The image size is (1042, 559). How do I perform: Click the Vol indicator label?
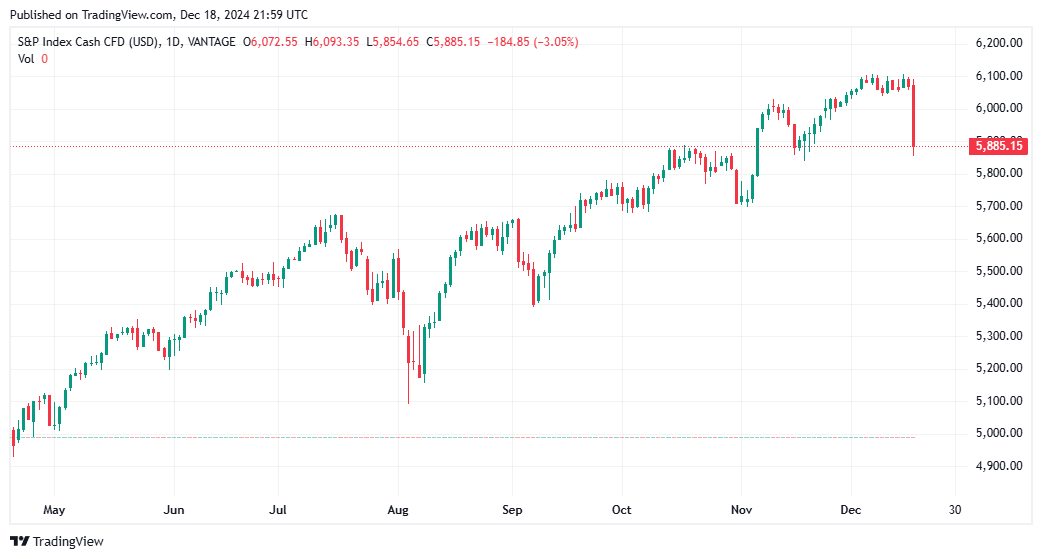[x=27, y=59]
